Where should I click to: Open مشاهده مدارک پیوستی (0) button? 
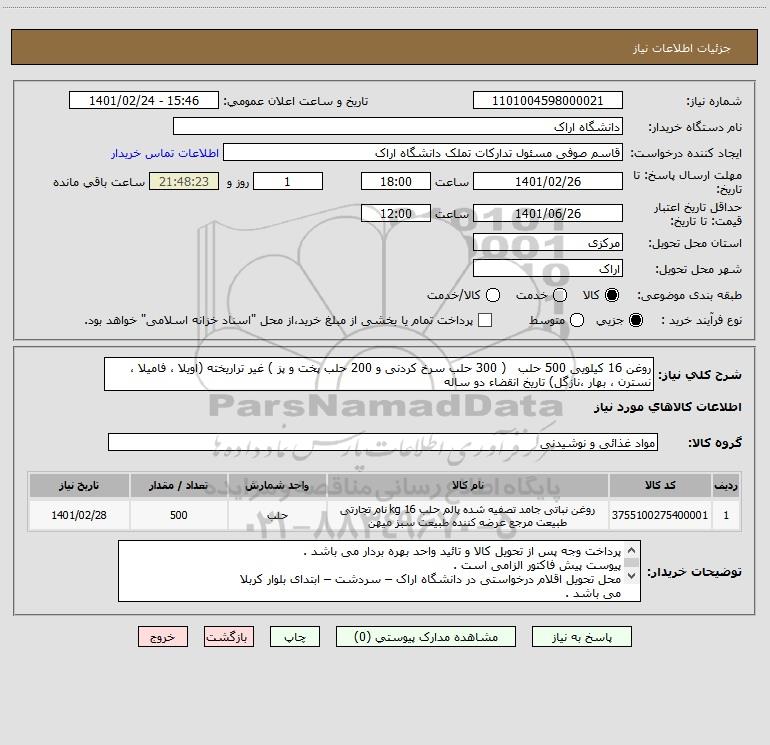pyautogui.click(x=426, y=637)
